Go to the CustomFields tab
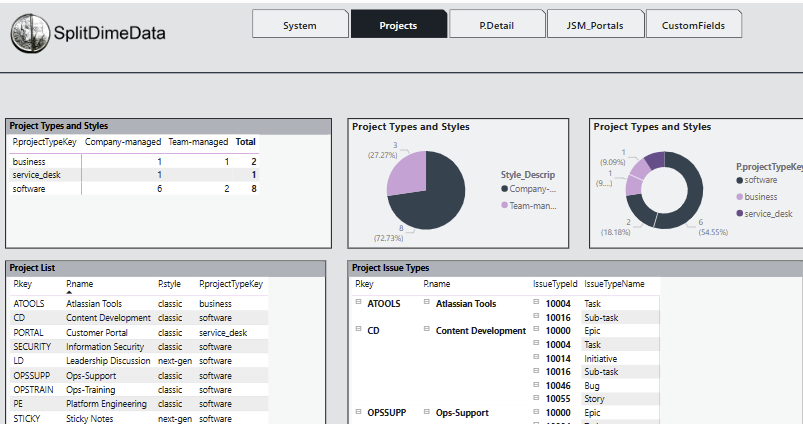Screen dimensions: 803x424 [x=693, y=26]
